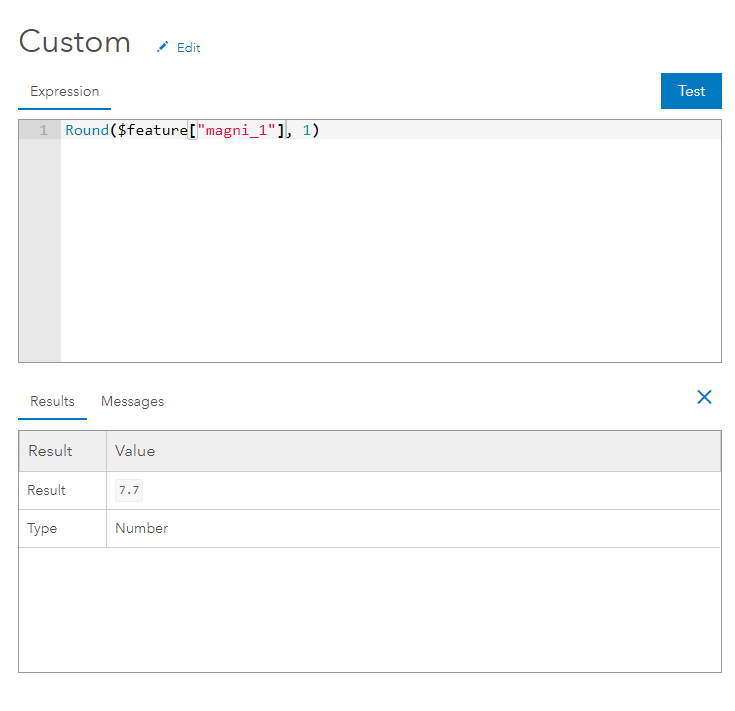735x711 pixels.
Task: Click the pencil edit icon beside Custom
Action: pyautogui.click(x=162, y=47)
